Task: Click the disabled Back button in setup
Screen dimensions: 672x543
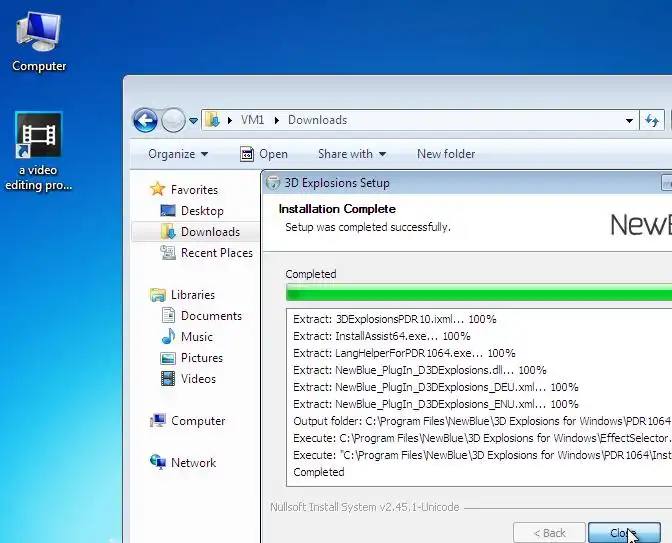Action: point(549,533)
